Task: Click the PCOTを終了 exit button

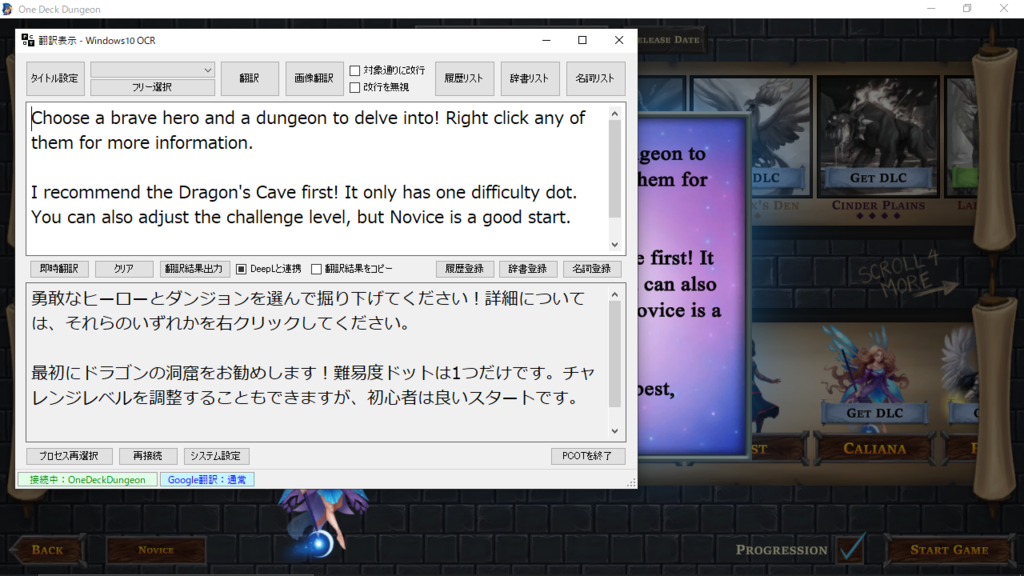Action: point(588,456)
